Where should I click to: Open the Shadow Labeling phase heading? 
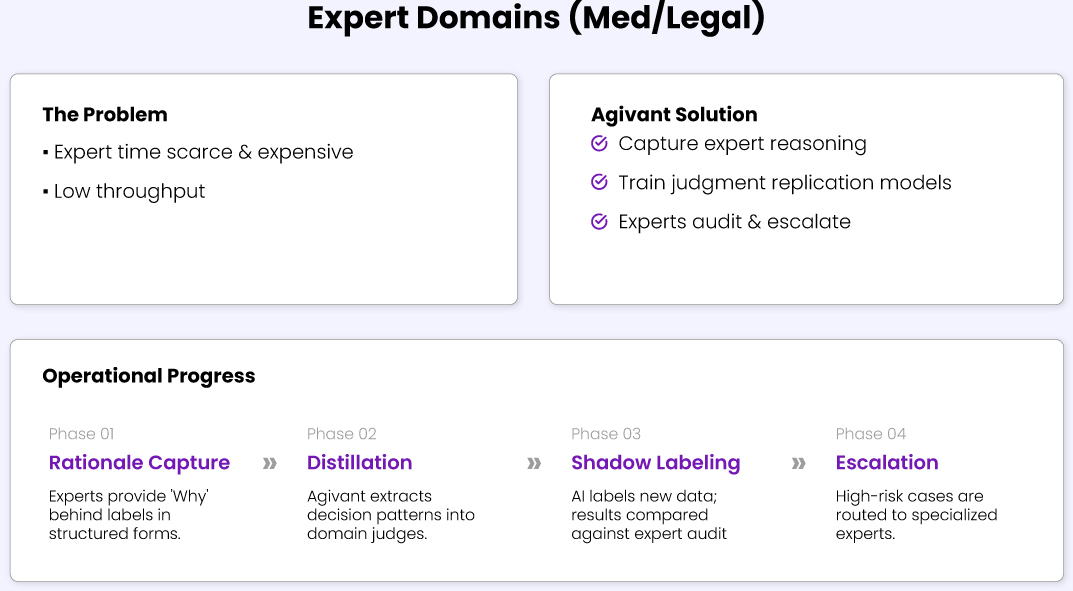[655, 463]
